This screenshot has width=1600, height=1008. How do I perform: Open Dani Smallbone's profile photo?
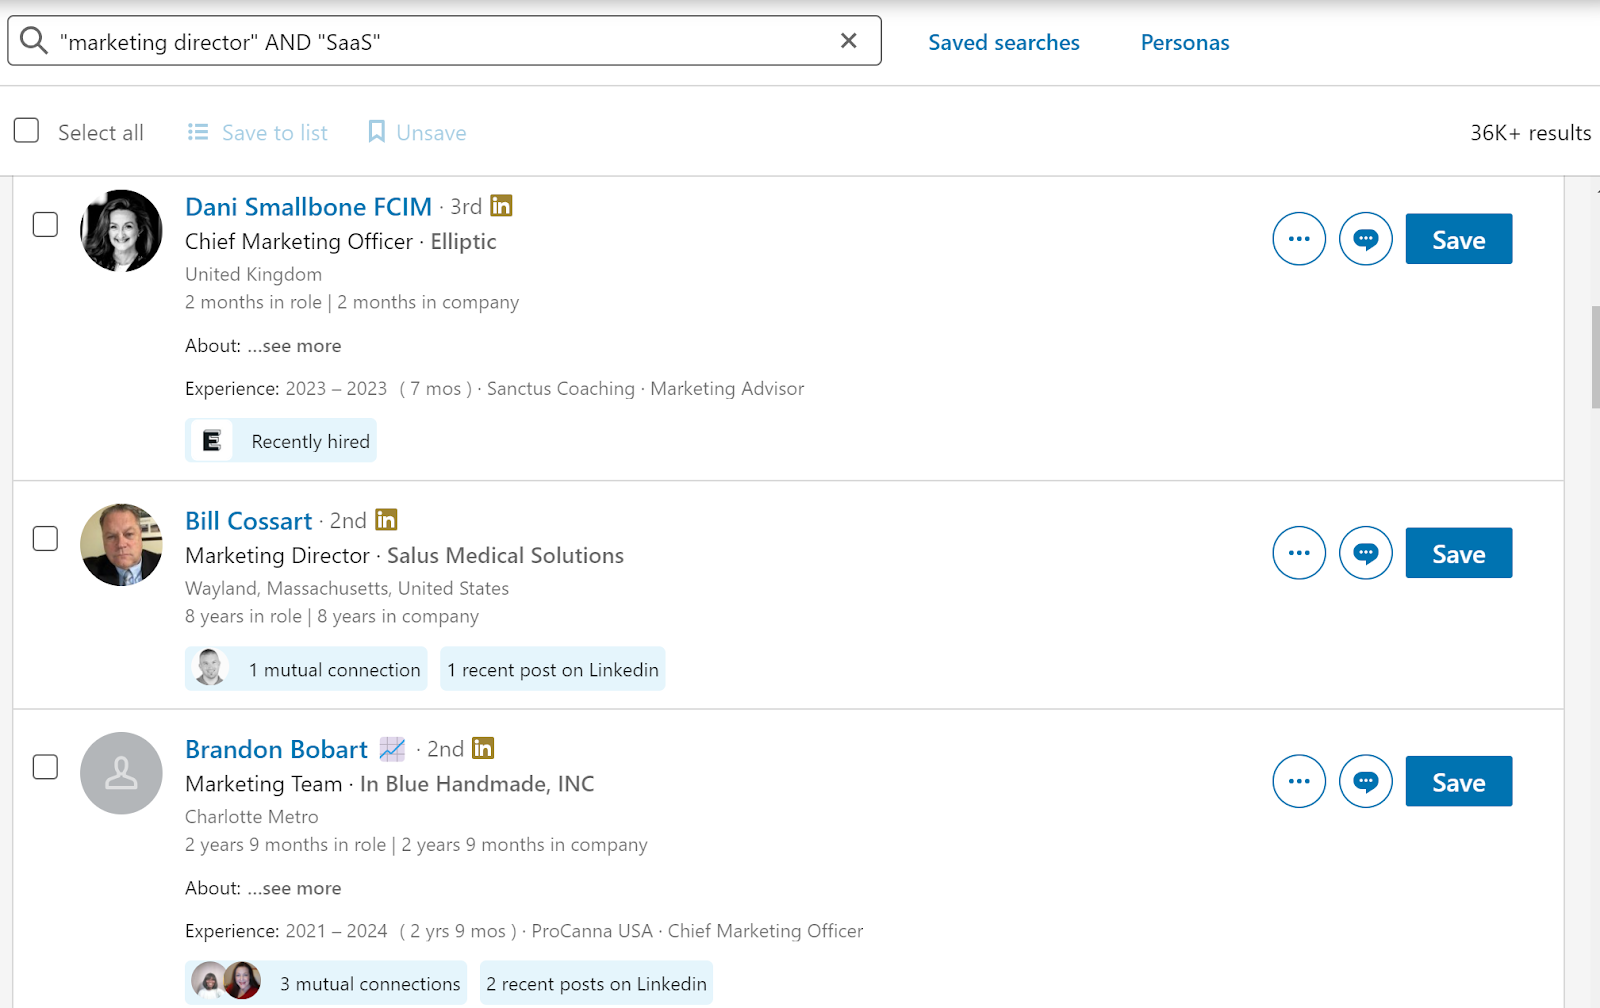pyautogui.click(x=121, y=231)
